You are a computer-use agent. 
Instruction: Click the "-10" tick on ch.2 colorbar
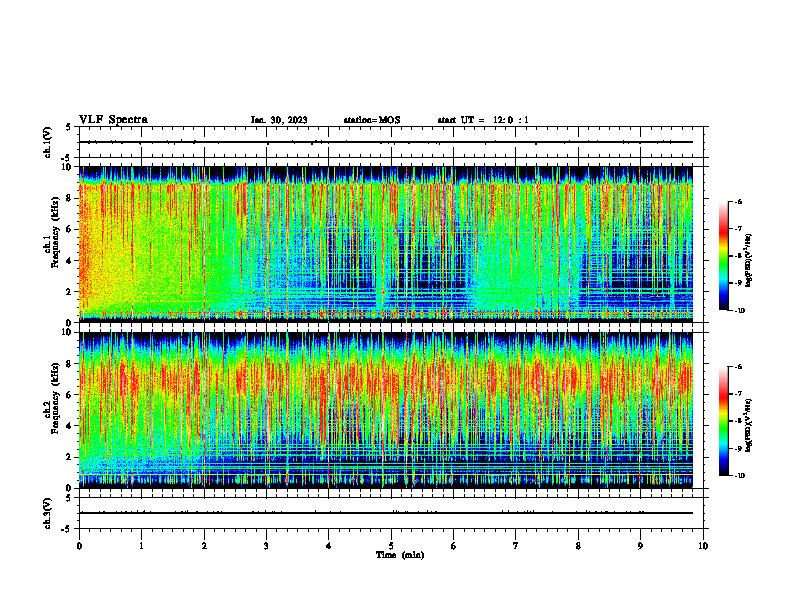(739, 476)
